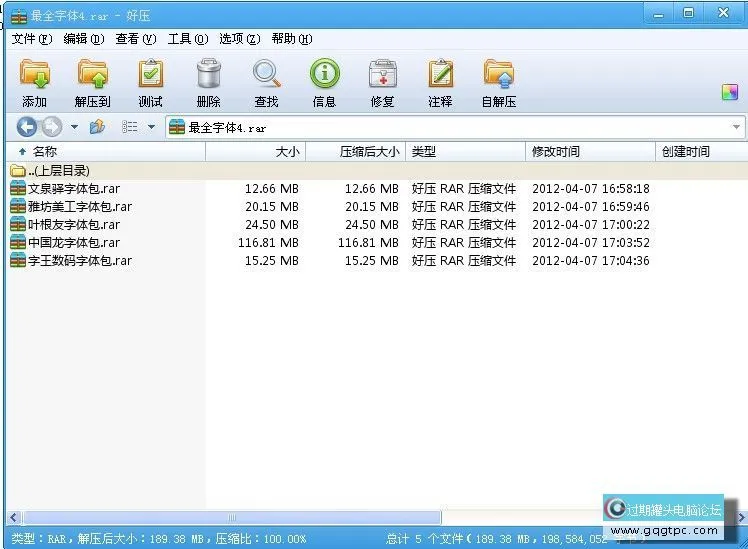748x549 pixels.
Task: Select 叶根友字体包.rar file
Action: [x=74, y=224]
